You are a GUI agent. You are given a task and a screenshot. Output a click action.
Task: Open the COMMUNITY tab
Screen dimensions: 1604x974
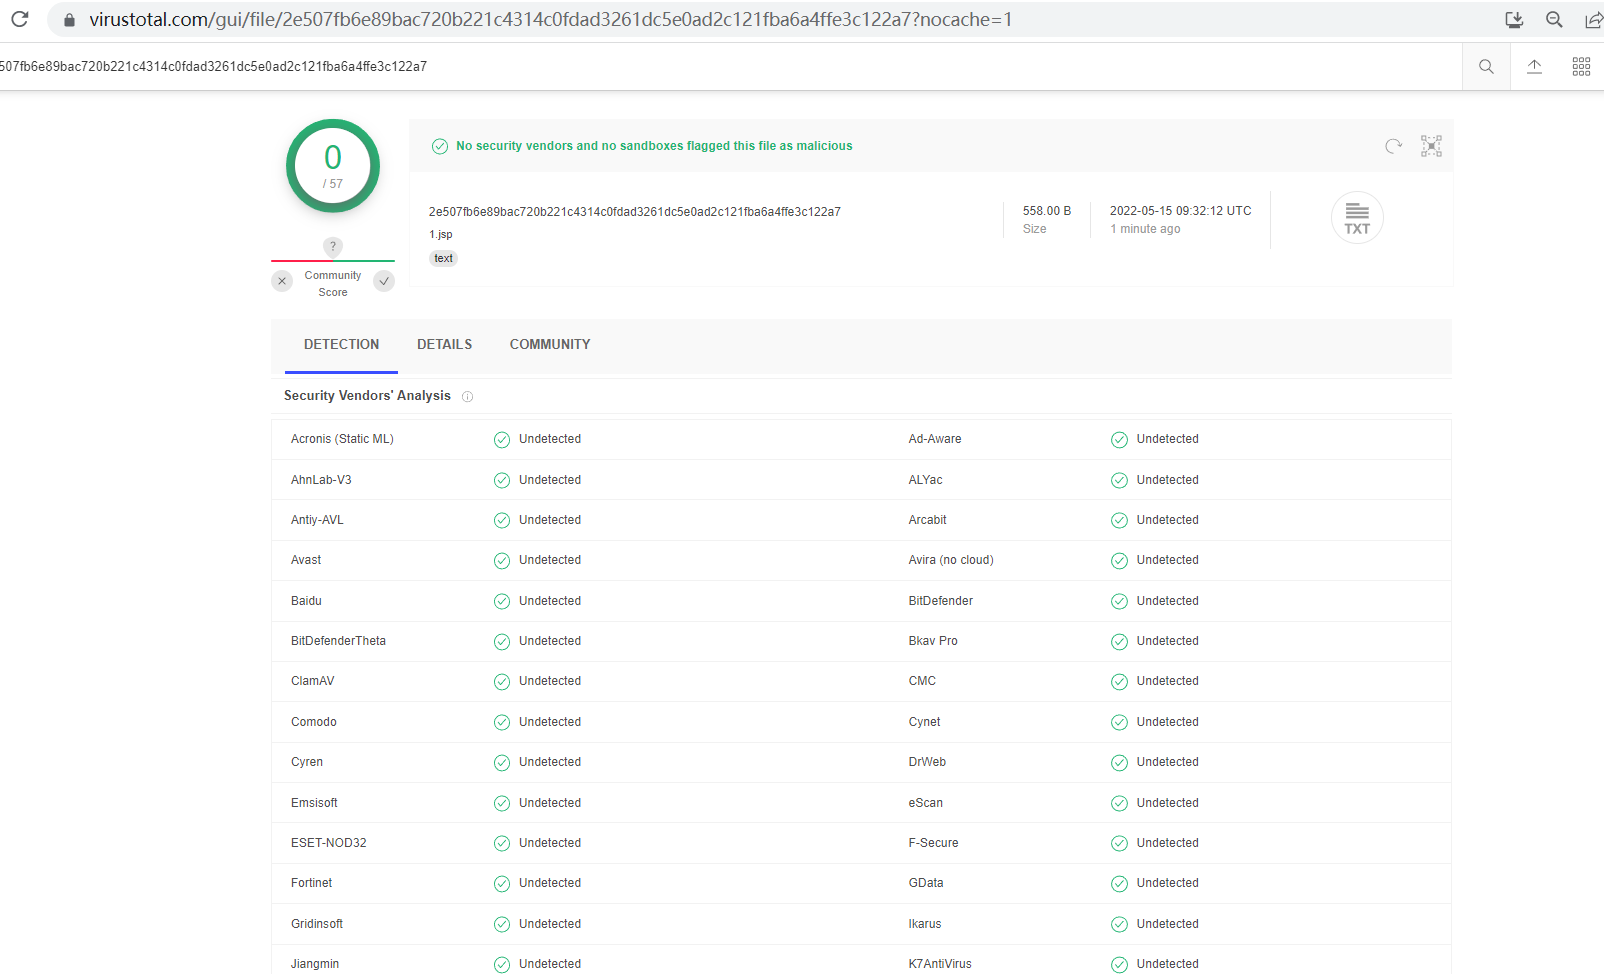550,344
